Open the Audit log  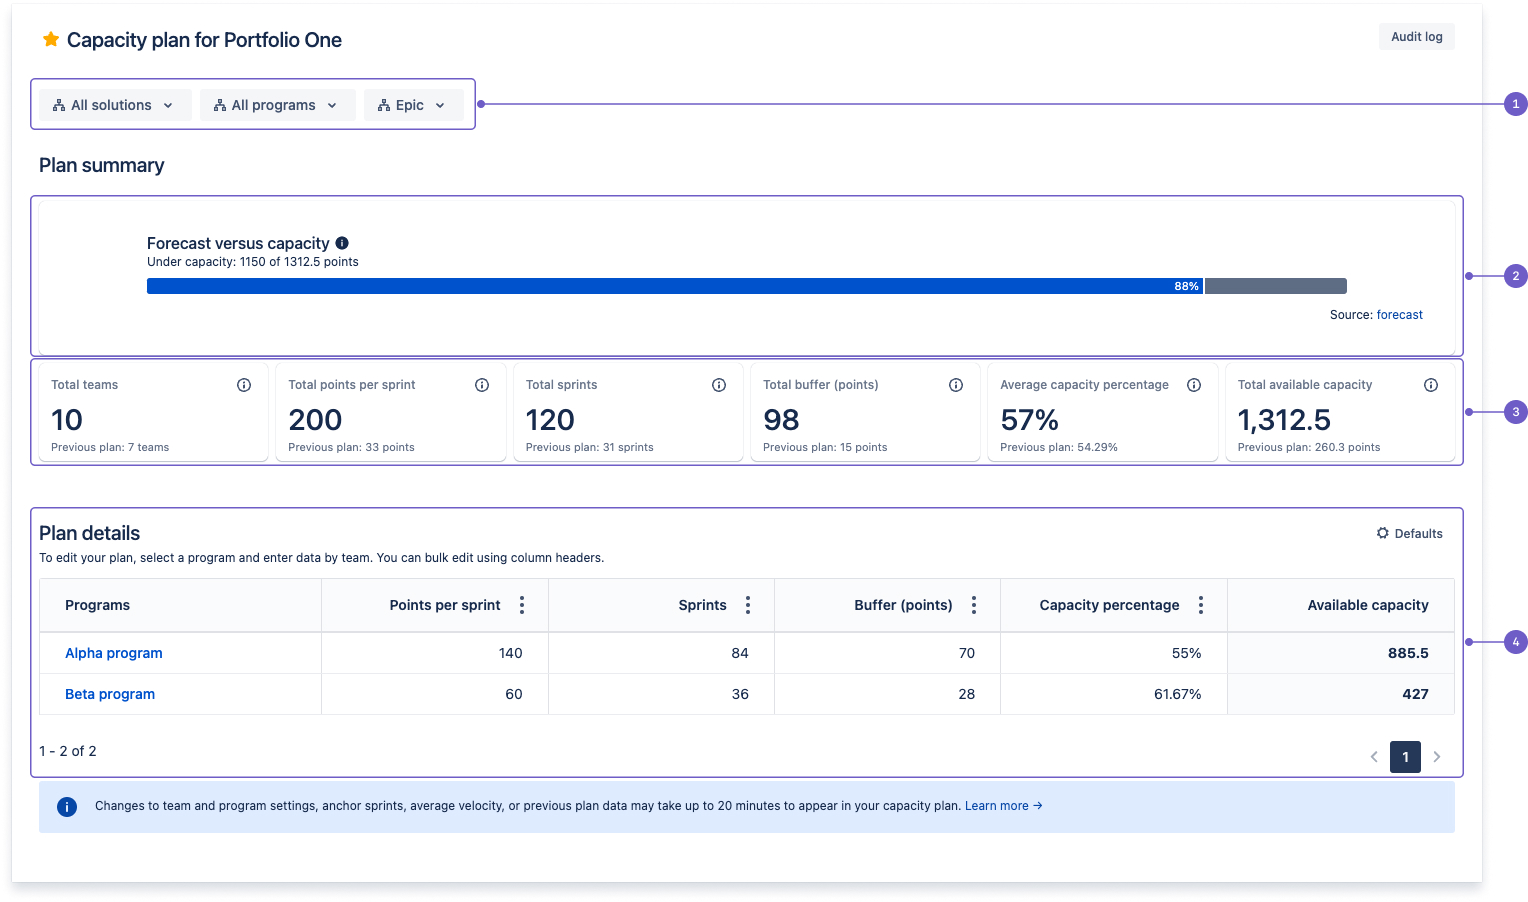coord(1416,36)
